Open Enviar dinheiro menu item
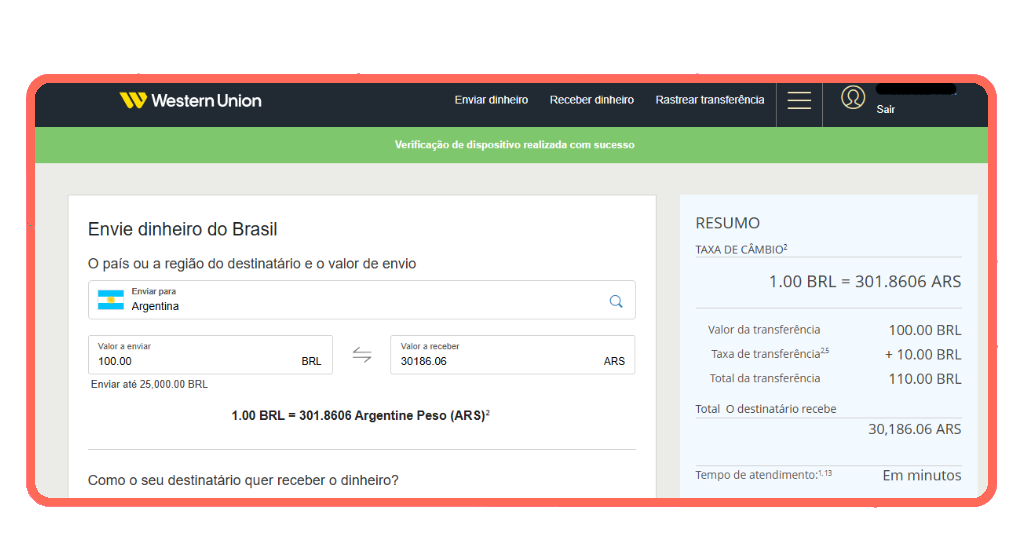 point(491,100)
